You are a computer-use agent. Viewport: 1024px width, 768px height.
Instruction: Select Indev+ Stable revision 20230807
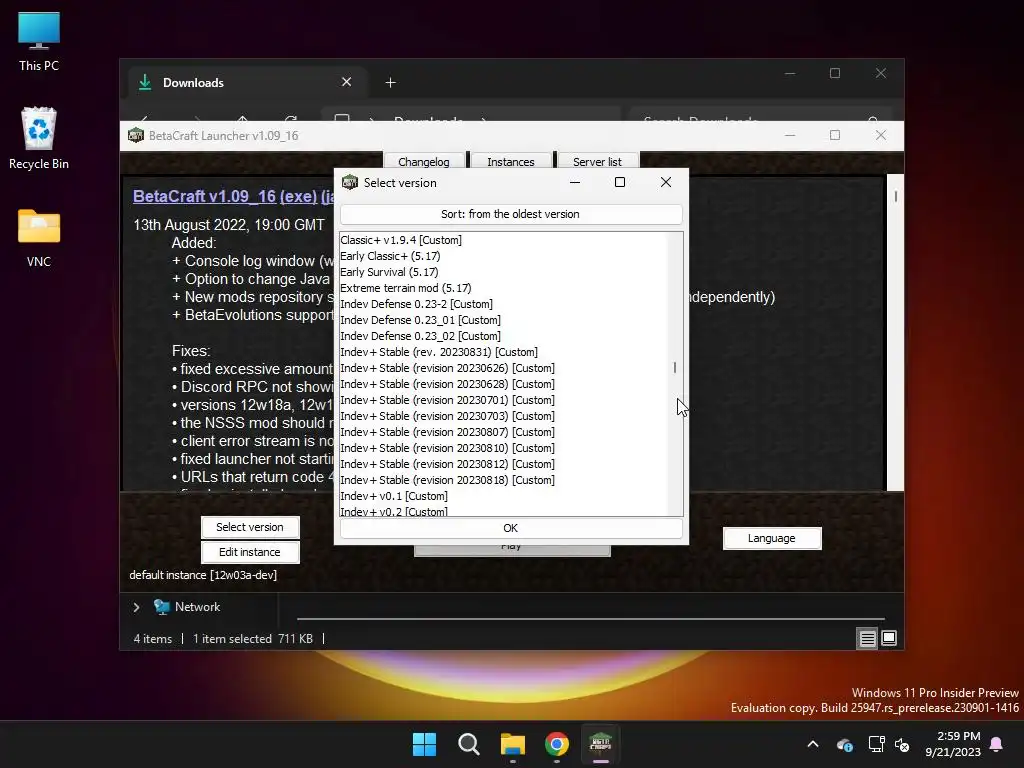(447, 432)
